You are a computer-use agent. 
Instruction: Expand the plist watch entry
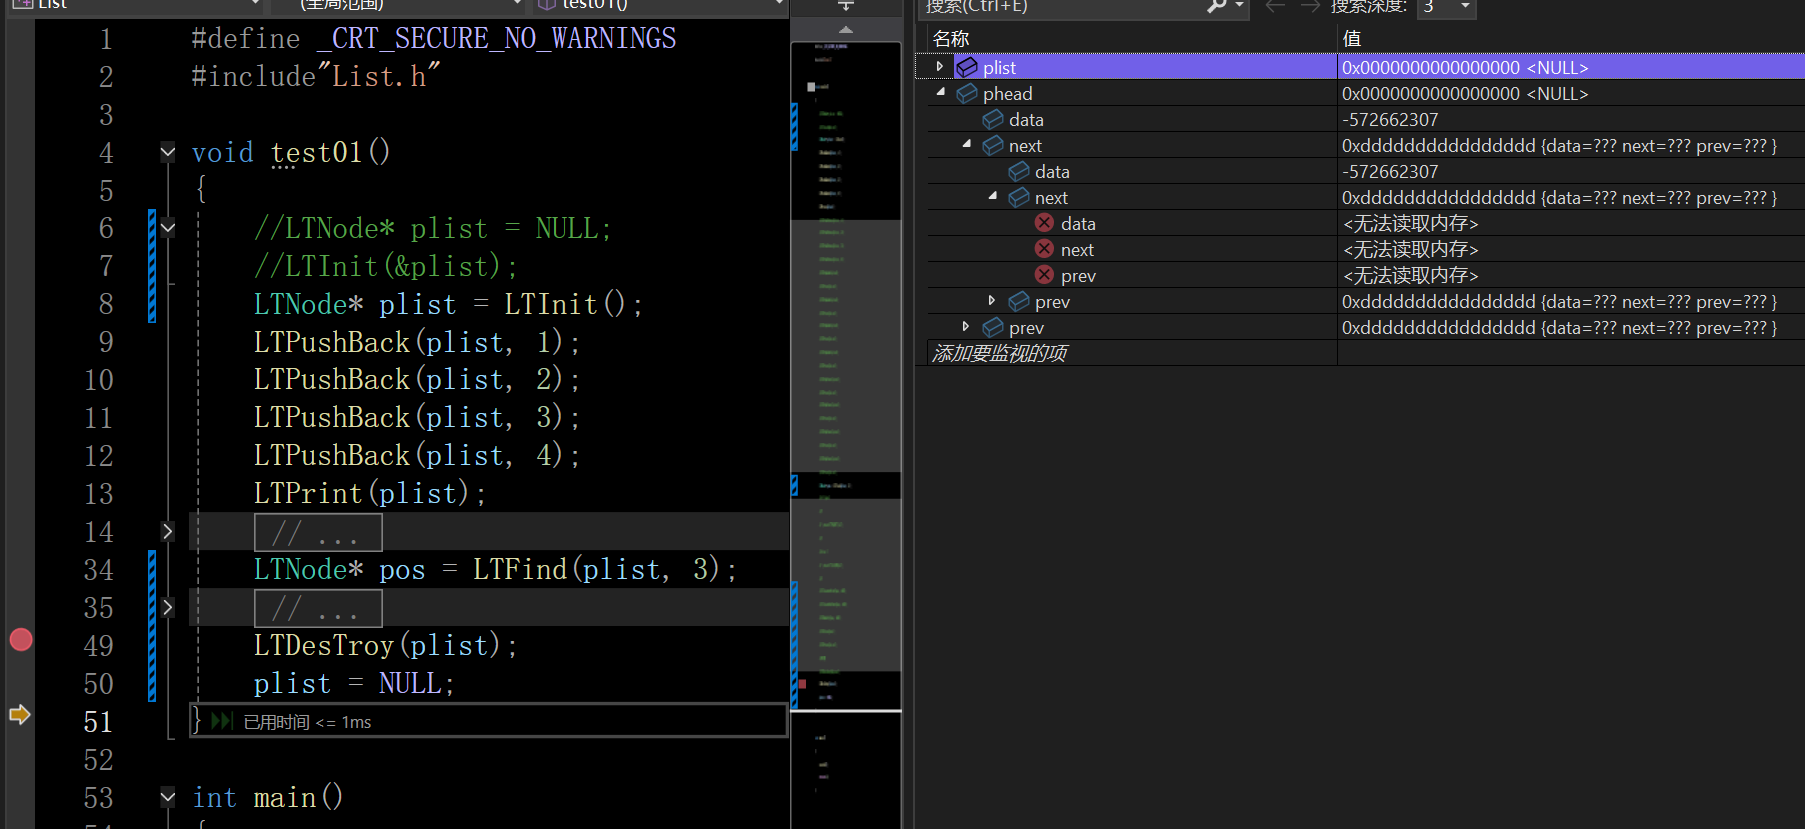pyautogui.click(x=940, y=67)
